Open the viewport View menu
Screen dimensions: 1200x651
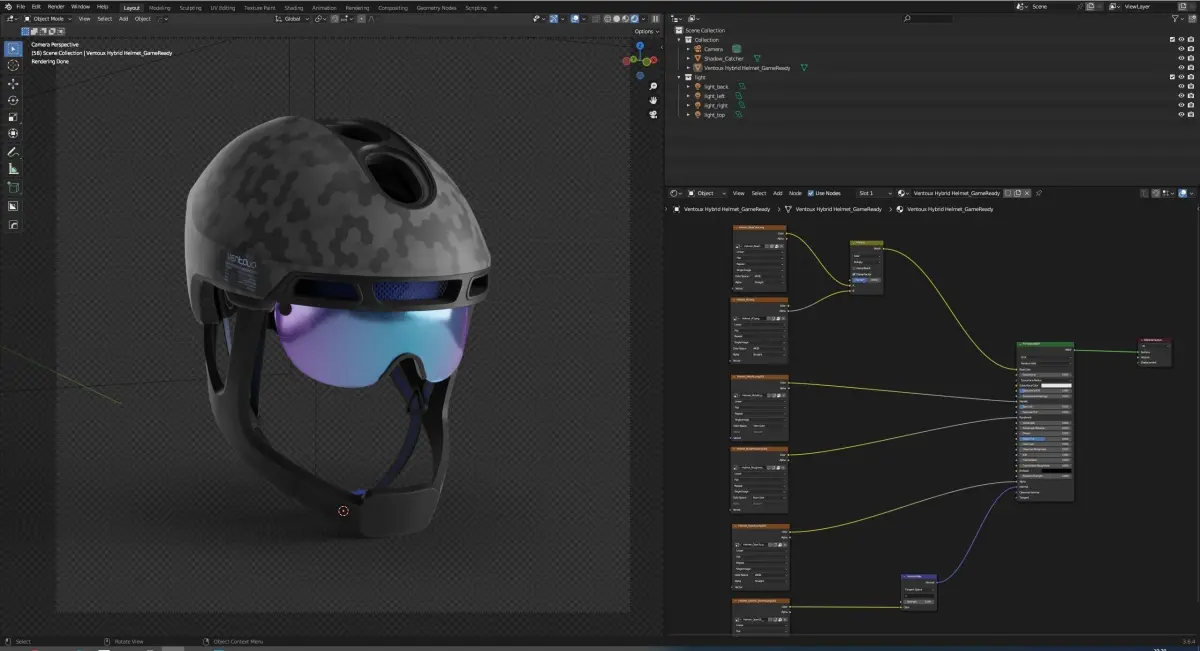(x=84, y=18)
